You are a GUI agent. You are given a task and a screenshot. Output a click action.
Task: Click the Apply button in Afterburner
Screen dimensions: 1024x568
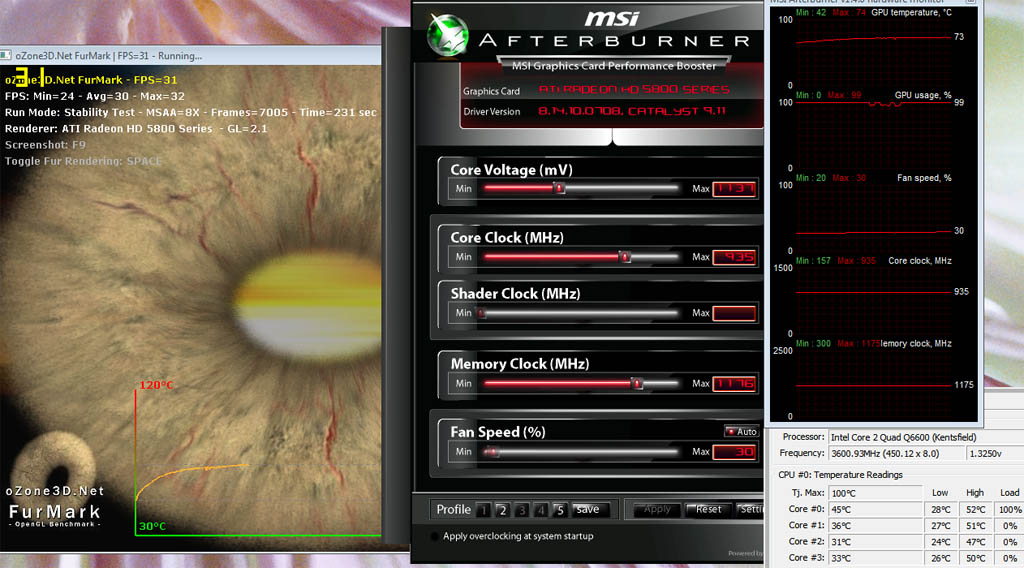point(656,509)
